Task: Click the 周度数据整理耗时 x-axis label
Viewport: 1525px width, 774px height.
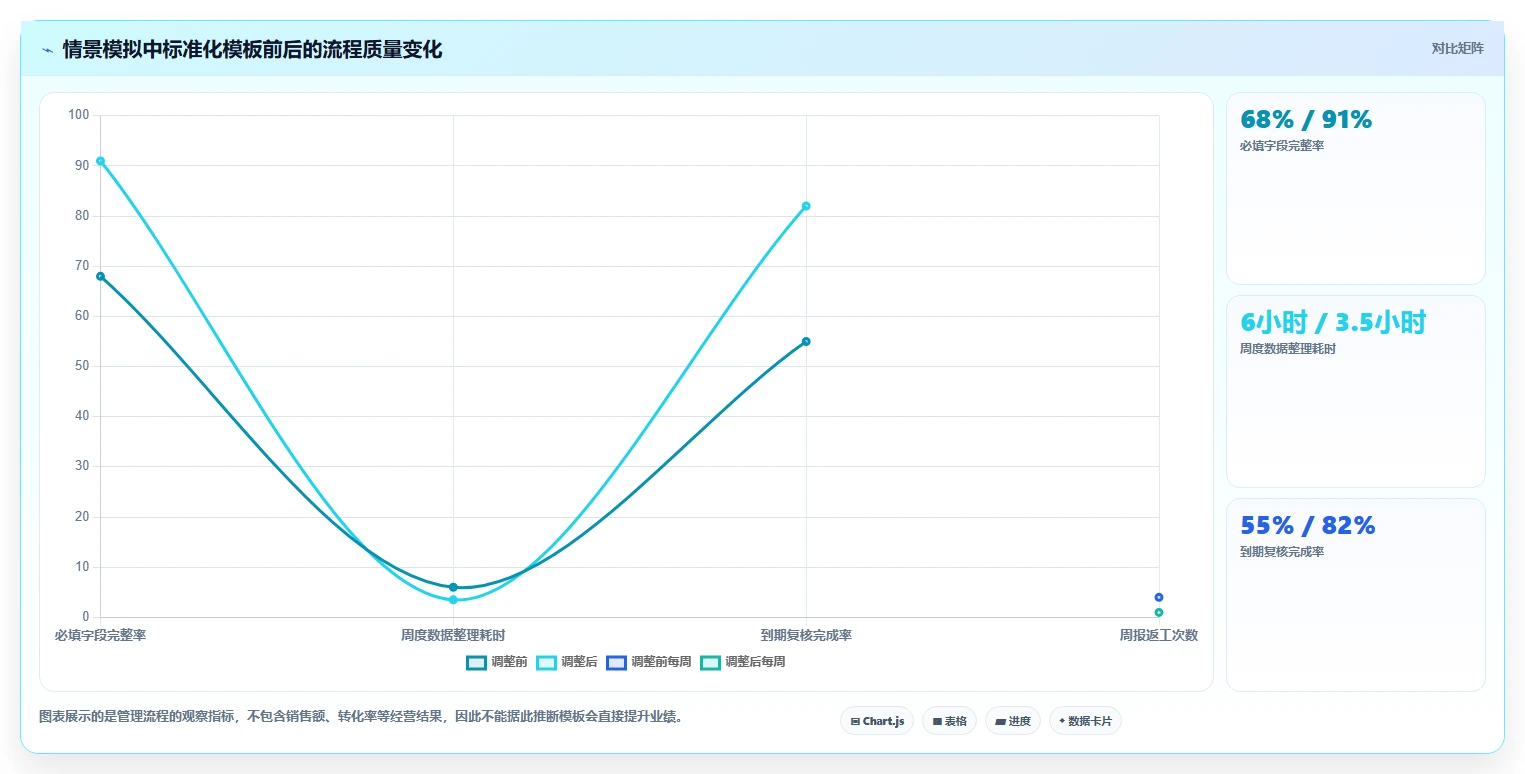Action: [x=453, y=635]
